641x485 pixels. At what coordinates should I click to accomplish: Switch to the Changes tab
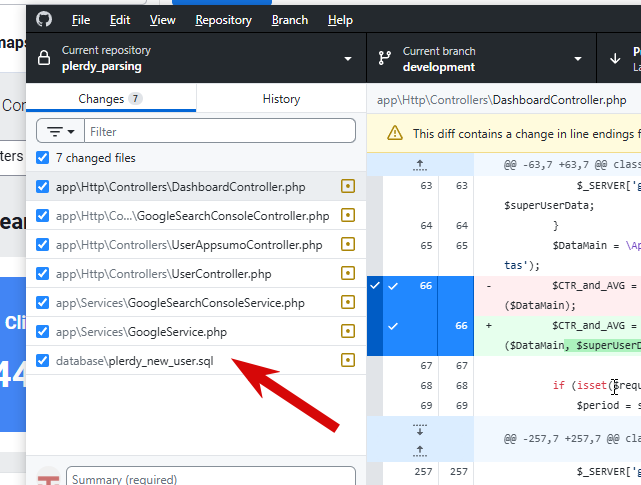pos(111,99)
